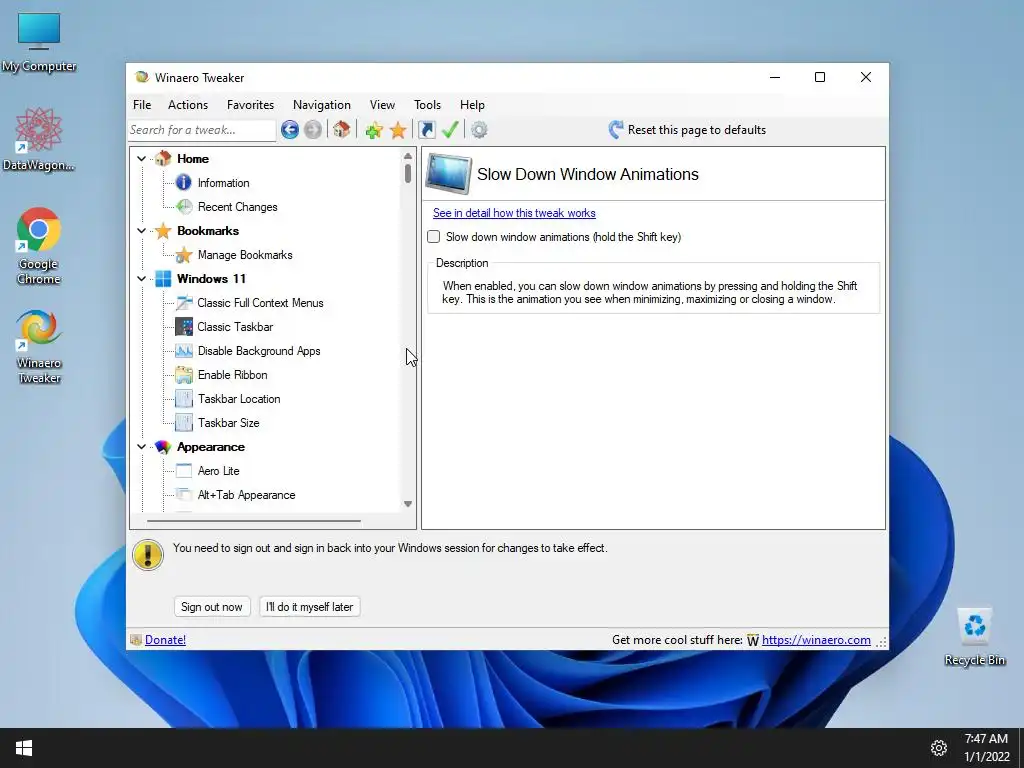Open bookmarks via gold star toolbar icon
The width and height of the screenshot is (1024, 768).
(398, 130)
